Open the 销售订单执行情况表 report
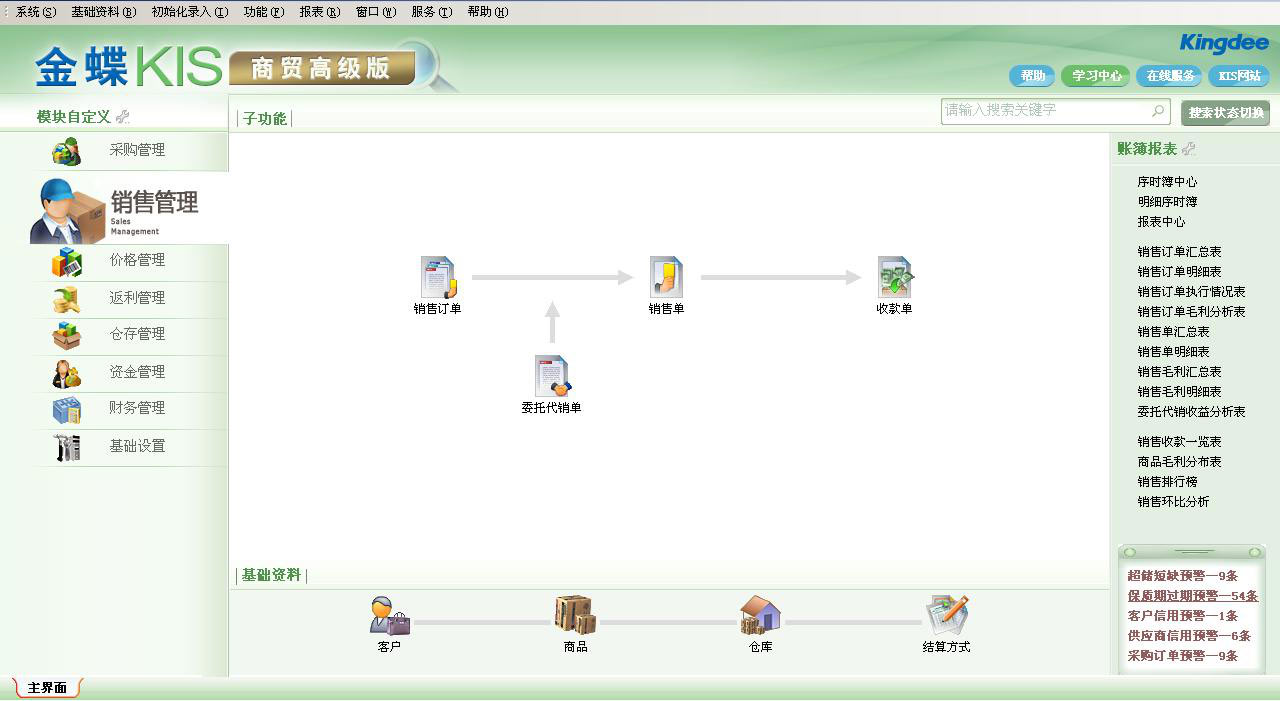This screenshot has width=1280, height=701. click(1191, 292)
